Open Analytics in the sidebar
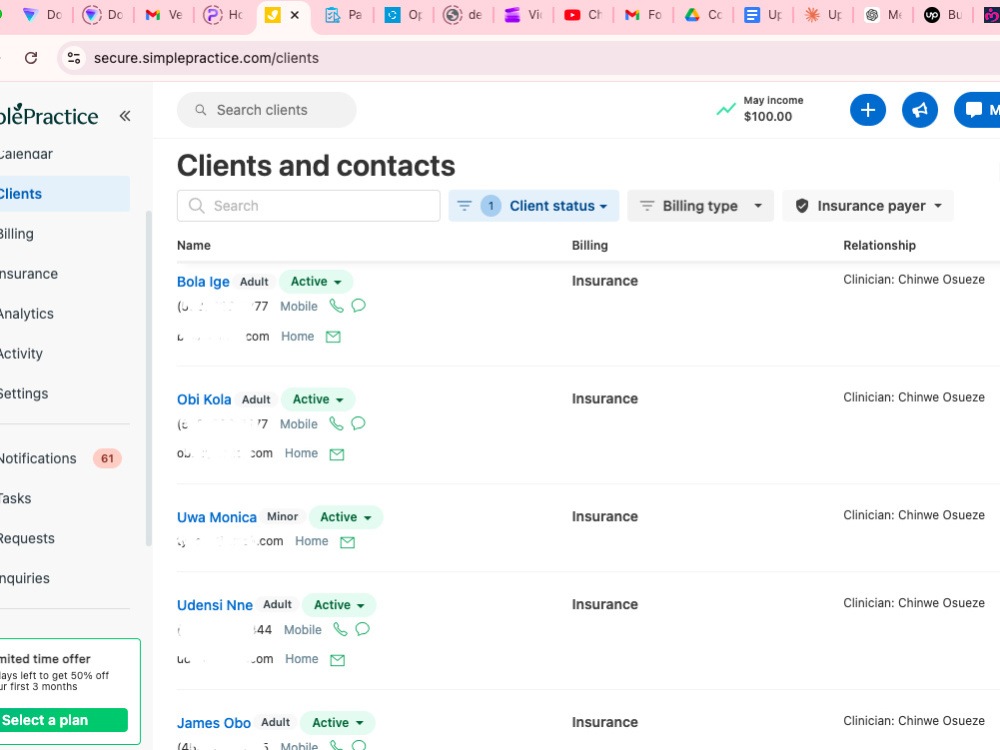Screen dimensions: 1000x750 (x=27, y=314)
